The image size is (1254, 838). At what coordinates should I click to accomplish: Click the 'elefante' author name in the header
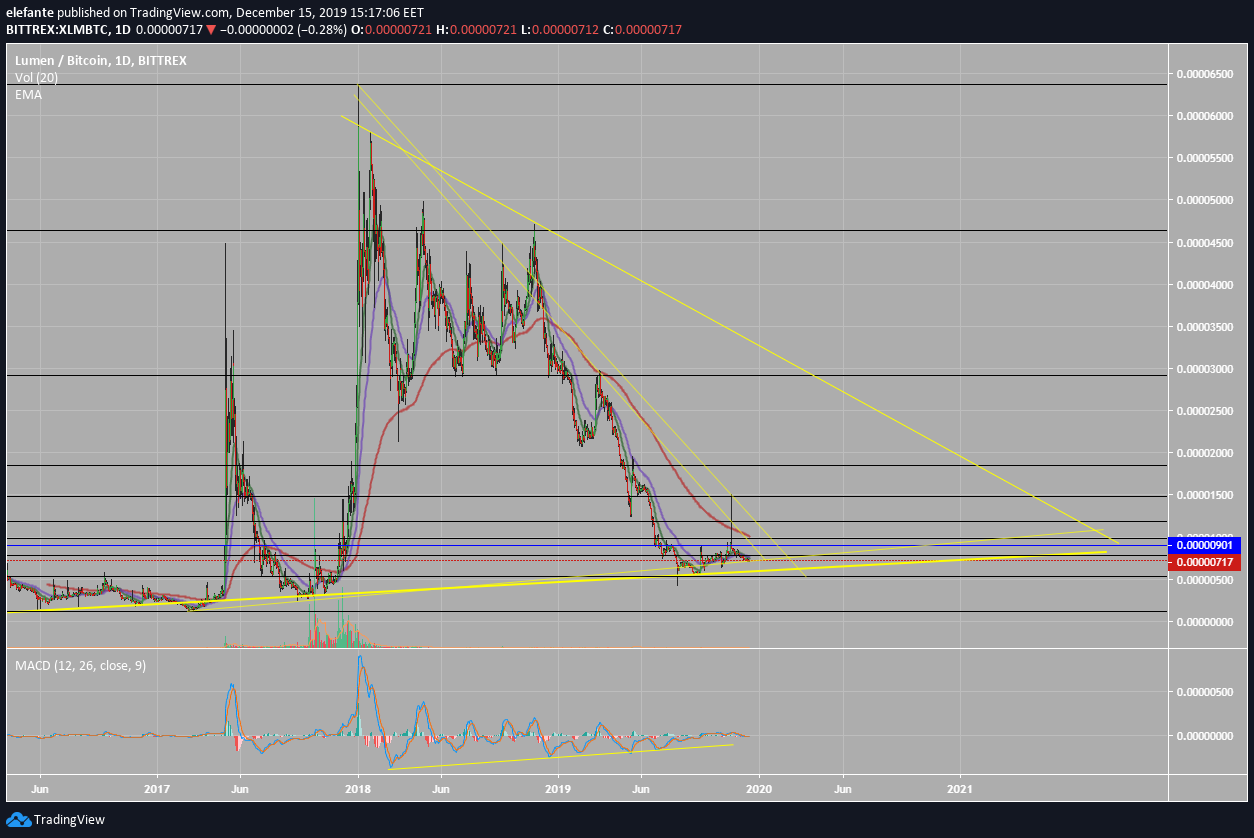point(28,13)
